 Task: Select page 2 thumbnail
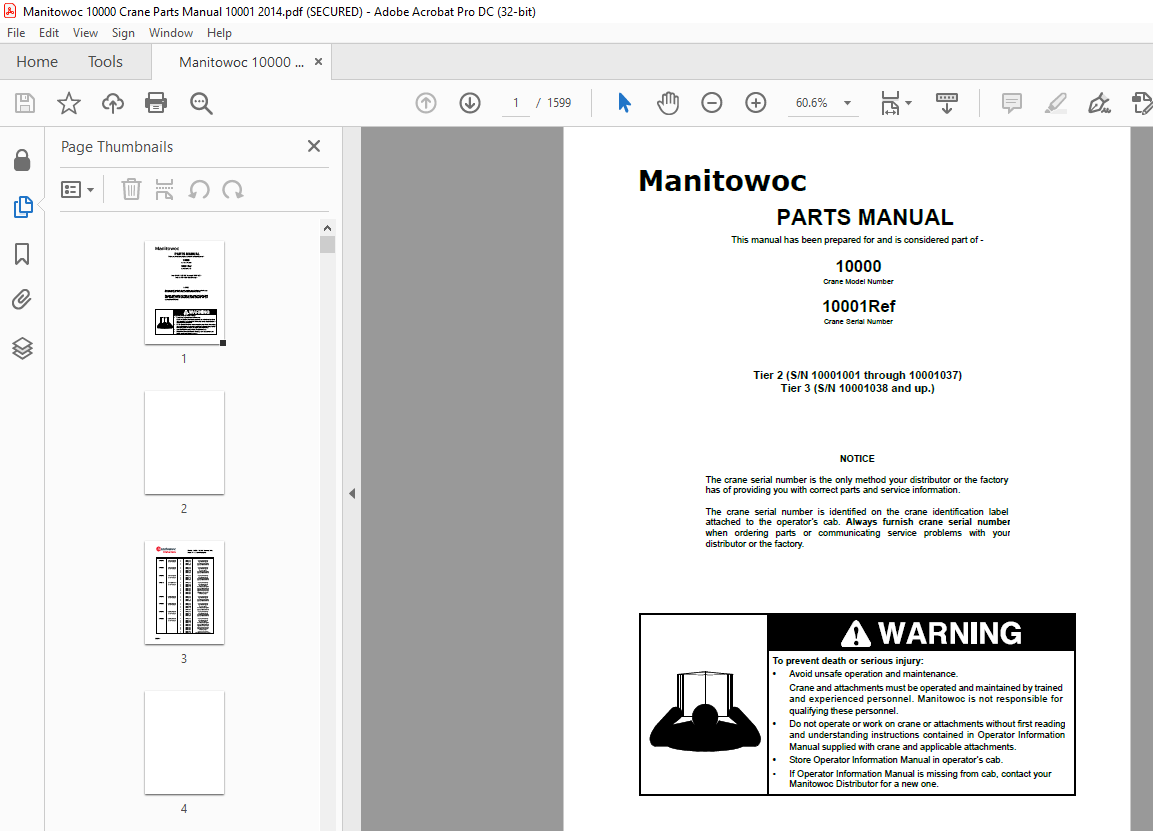(185, 443)
